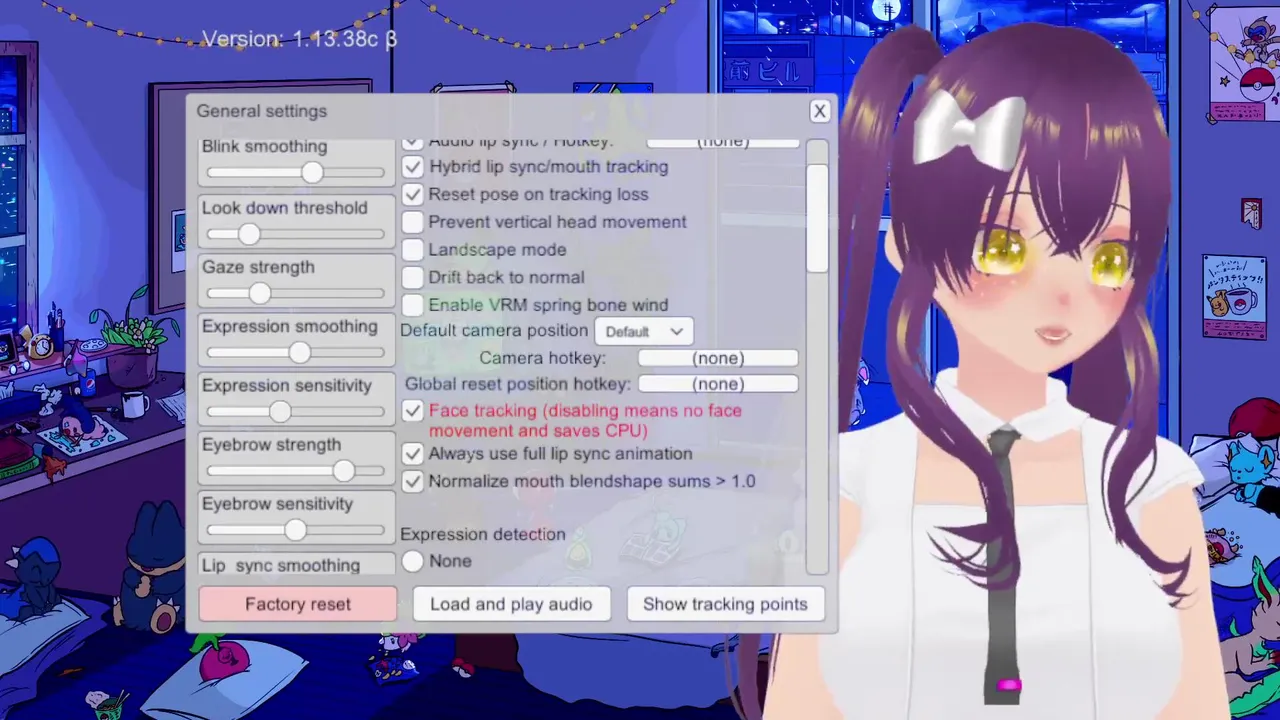
Task: Adjust the Look down threshold slider
Action: [x=296, y=234]
